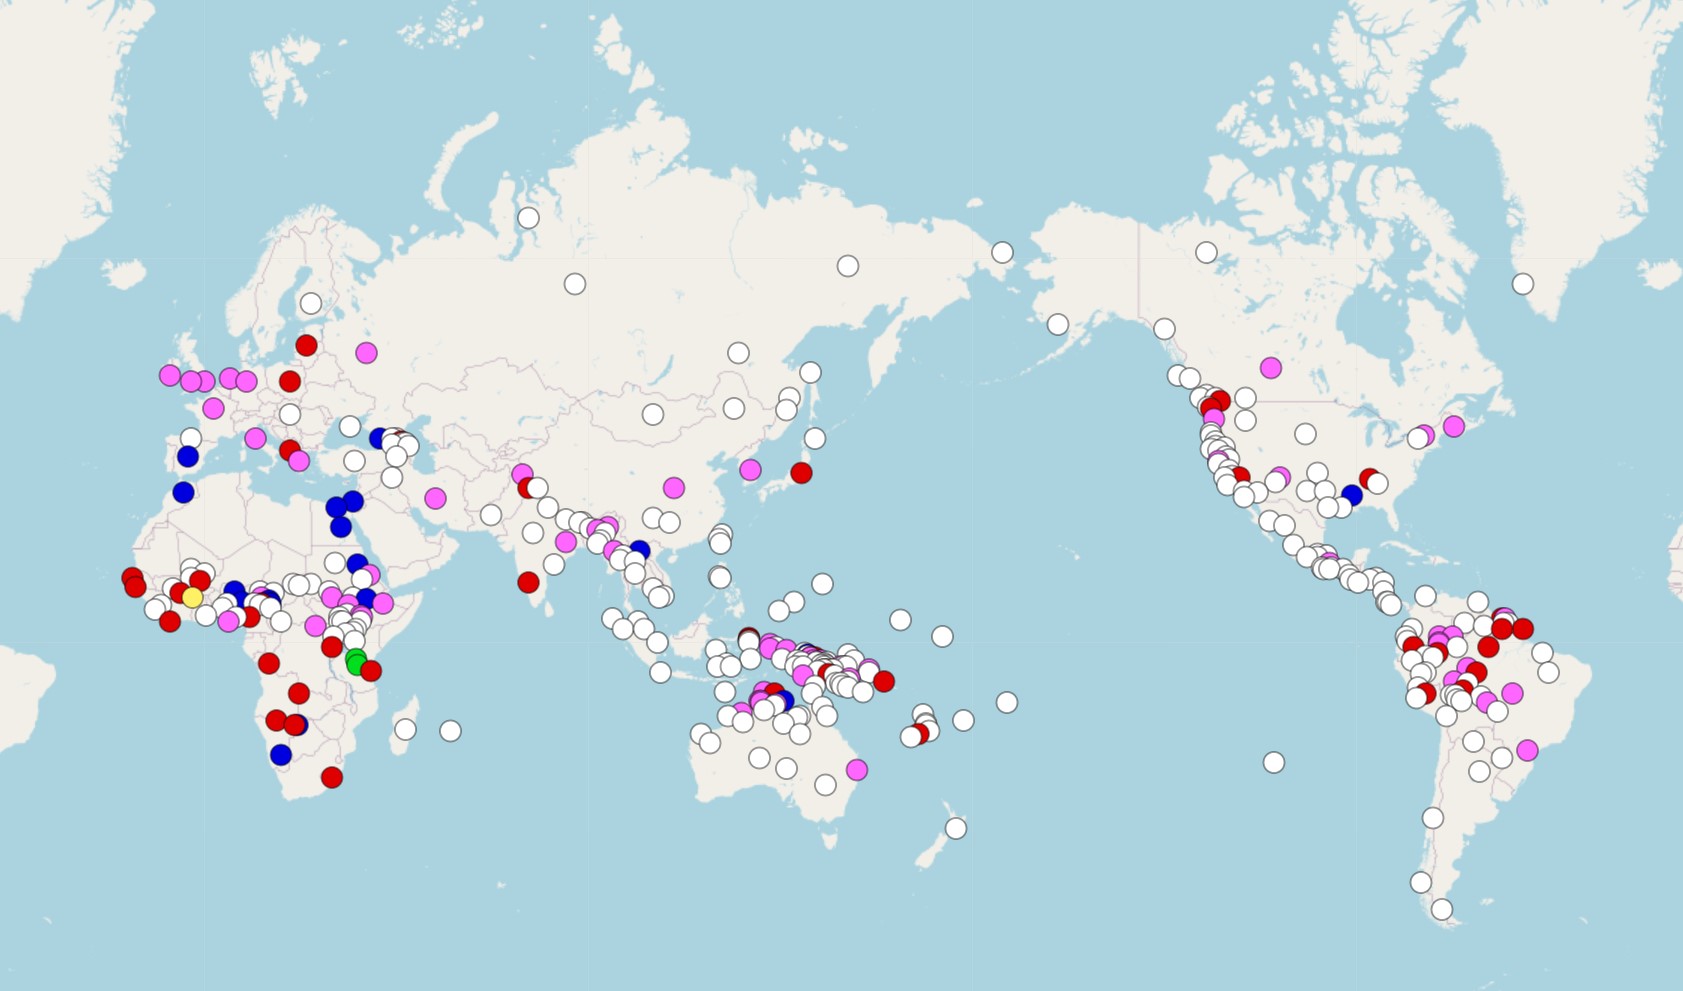Select the pink marker in Iran
The height and width of the screenshot is (991, 1683).
(435, 498)
